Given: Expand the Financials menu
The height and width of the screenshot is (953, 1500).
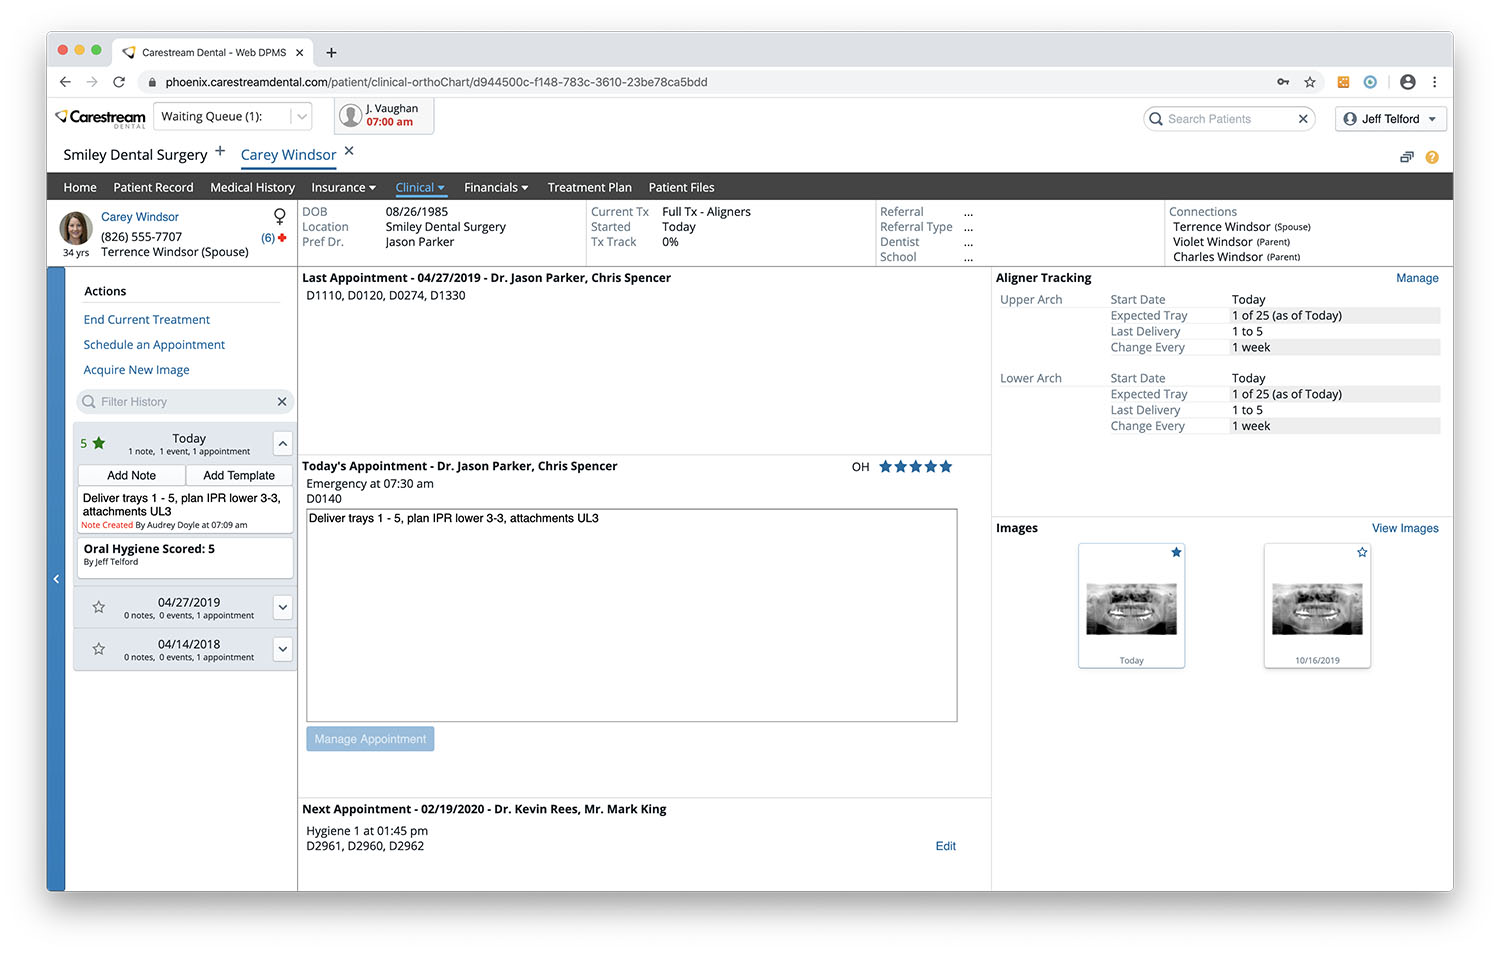Looking at the screenshot, I should 496,188.
